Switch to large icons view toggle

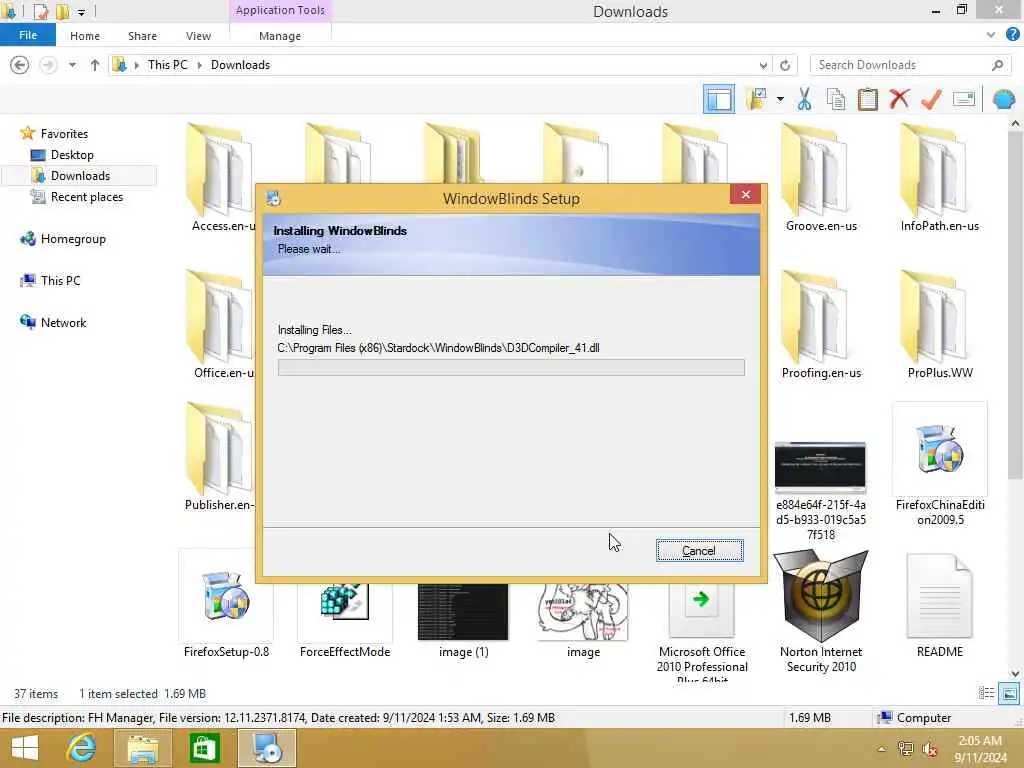[1009, 694]
